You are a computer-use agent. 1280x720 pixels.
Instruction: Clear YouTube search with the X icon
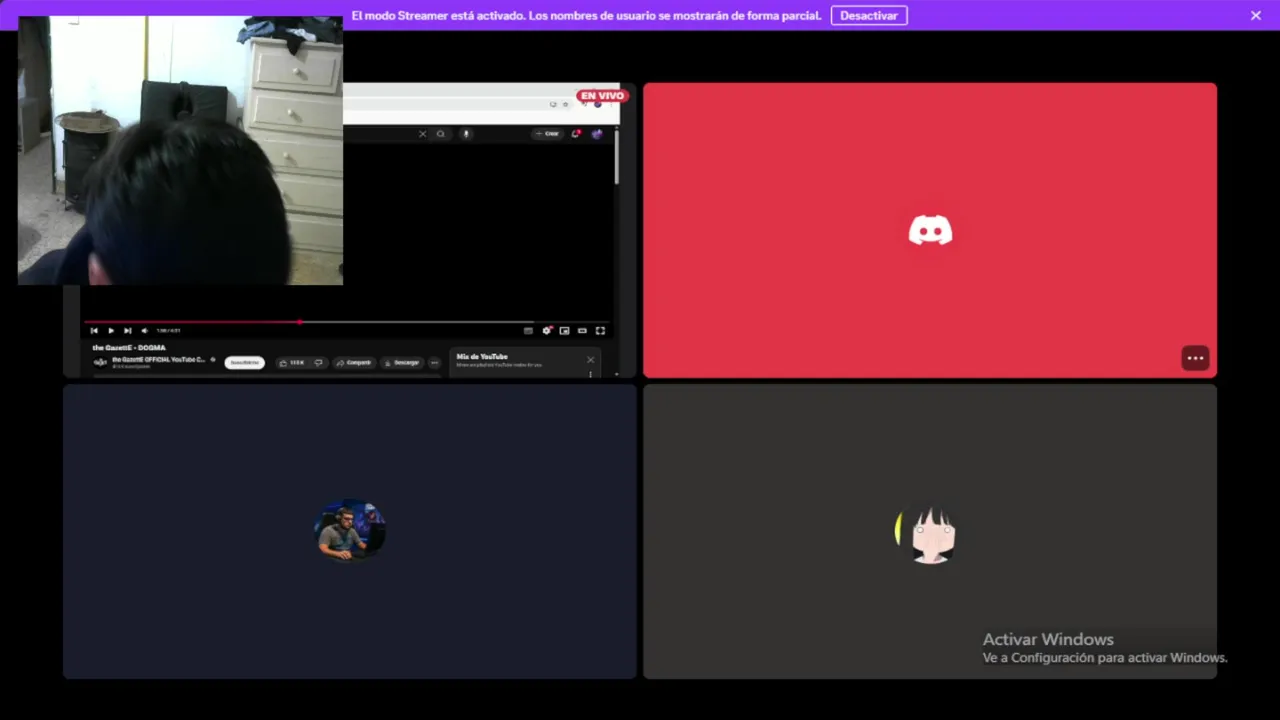(x=422, y=134)
